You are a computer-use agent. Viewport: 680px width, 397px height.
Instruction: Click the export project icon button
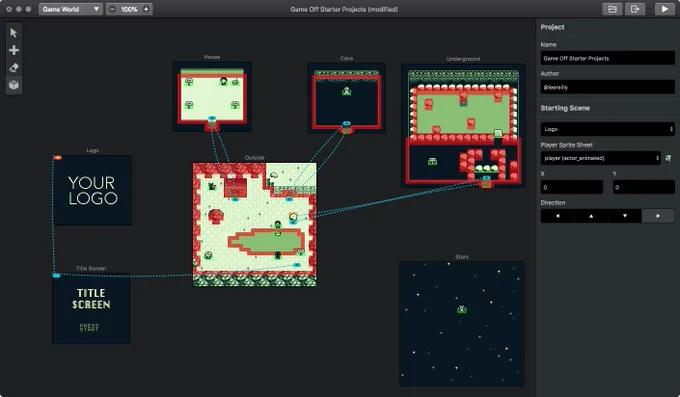click(x=635, y=9)
